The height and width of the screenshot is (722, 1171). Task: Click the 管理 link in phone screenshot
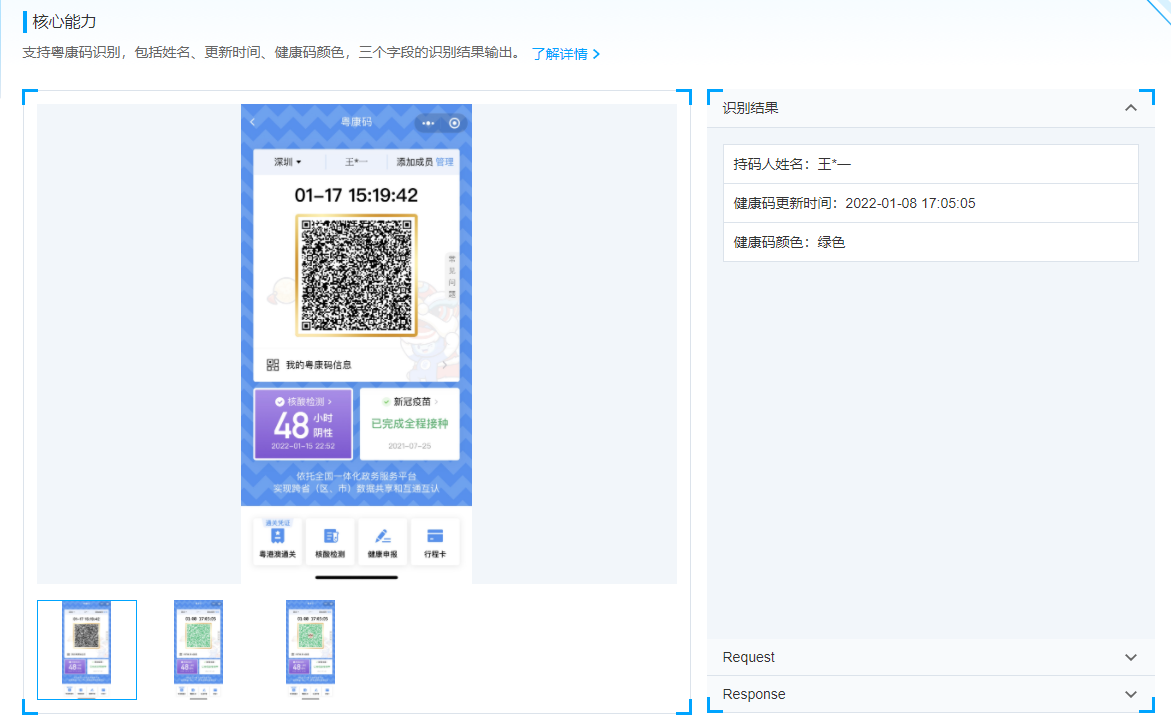click(444, 162)
